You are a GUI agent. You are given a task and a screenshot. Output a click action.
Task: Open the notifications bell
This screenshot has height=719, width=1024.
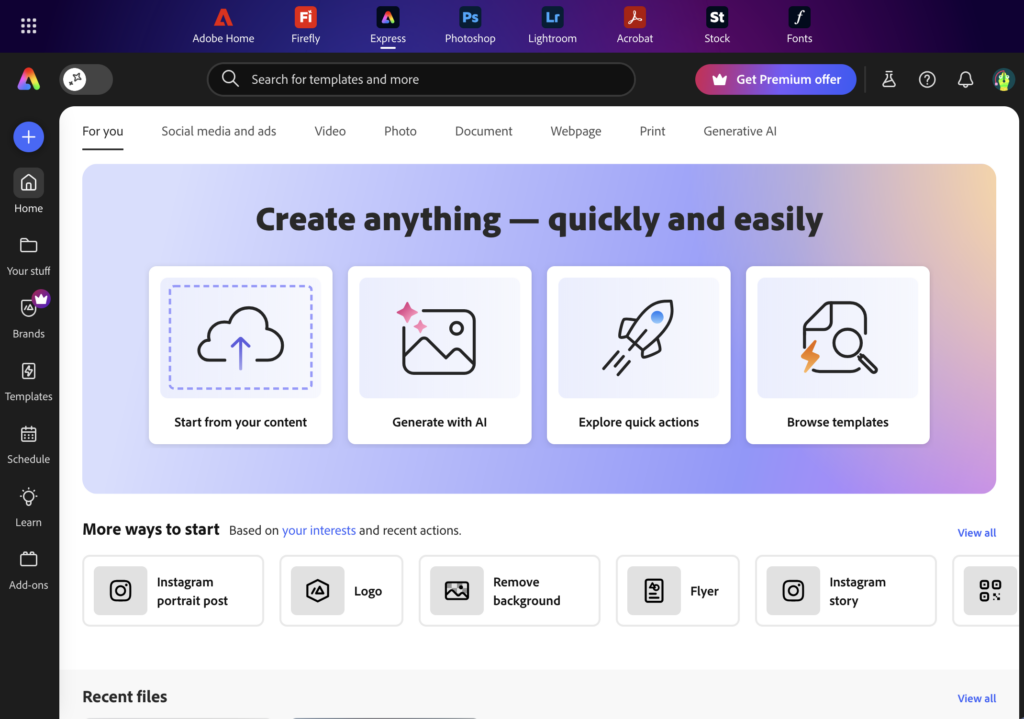(x=965, y=80)
